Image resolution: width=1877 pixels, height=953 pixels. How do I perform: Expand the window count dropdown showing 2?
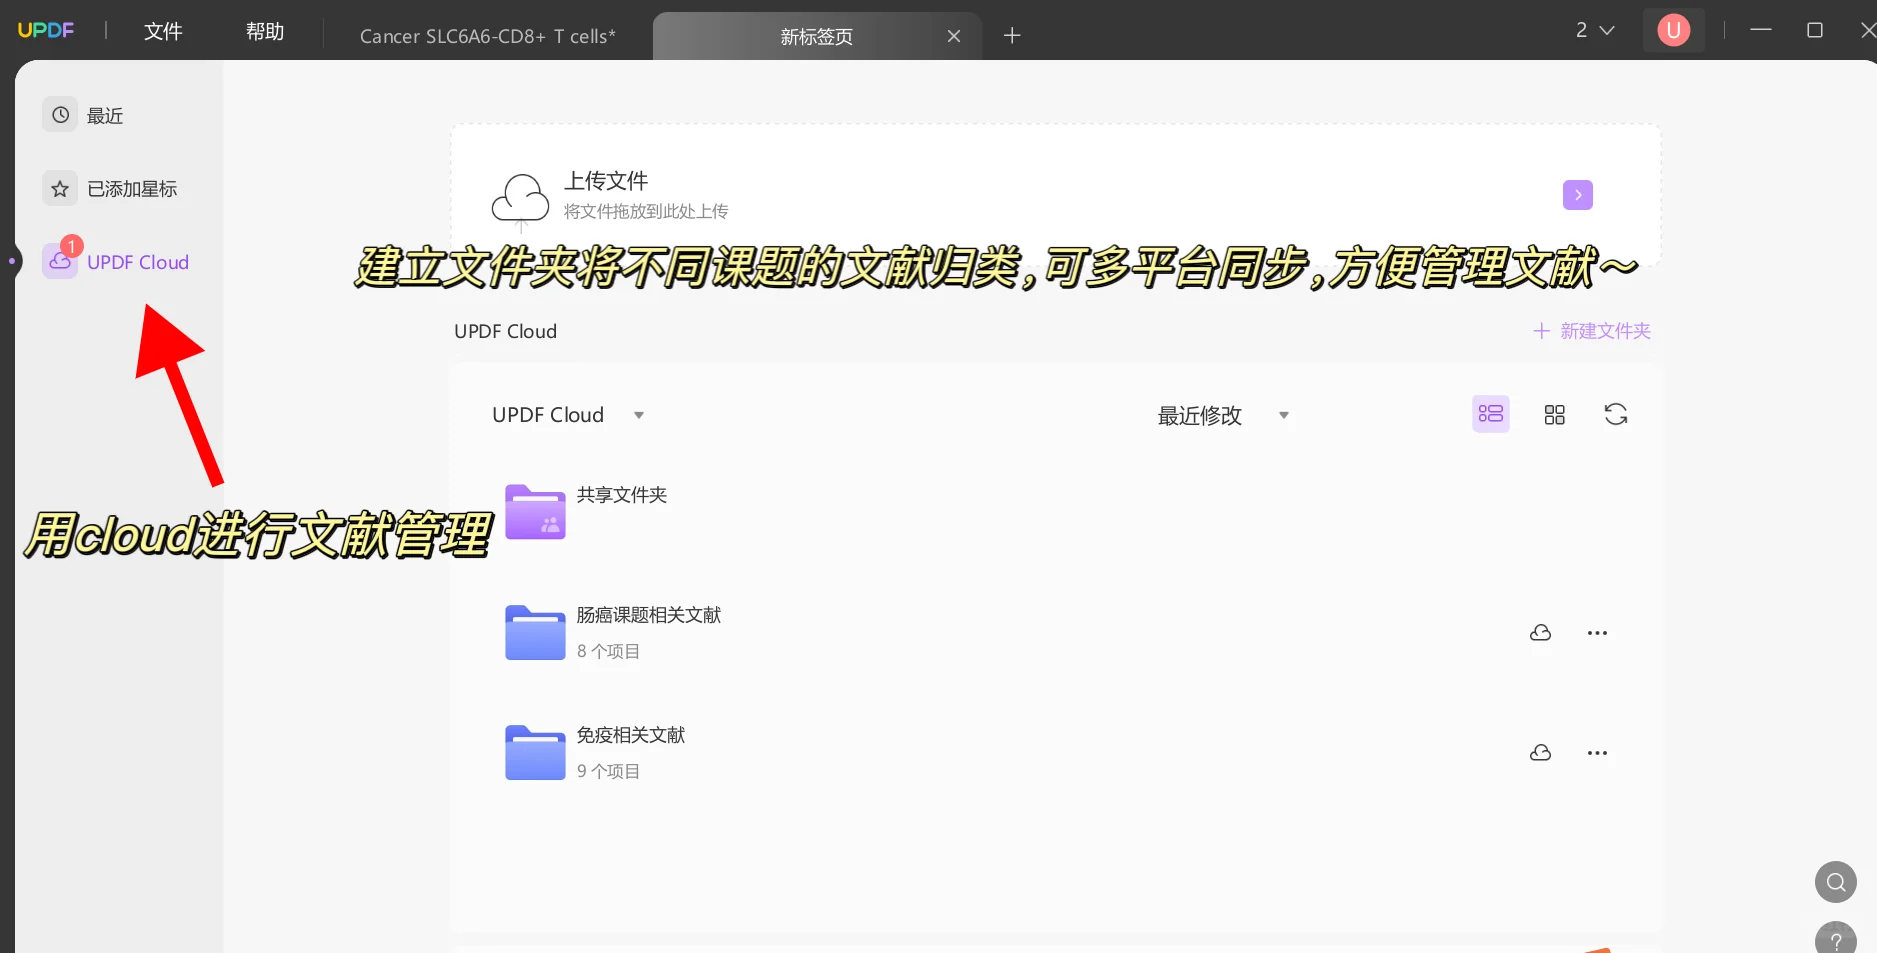1595,30
